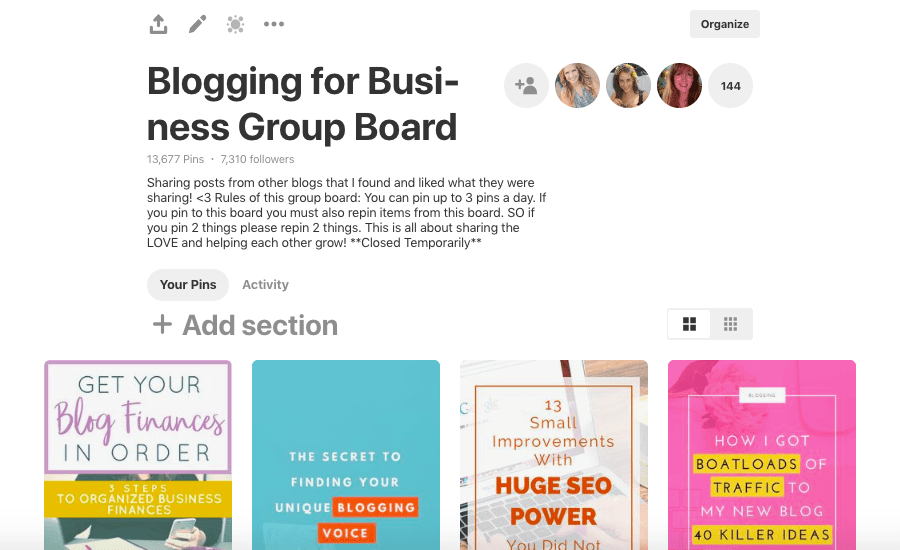This screenshot has height=550, width=900.
Task: Click the sparkle ideas icon
Action: pyautogui.click(x=235, y=24)
